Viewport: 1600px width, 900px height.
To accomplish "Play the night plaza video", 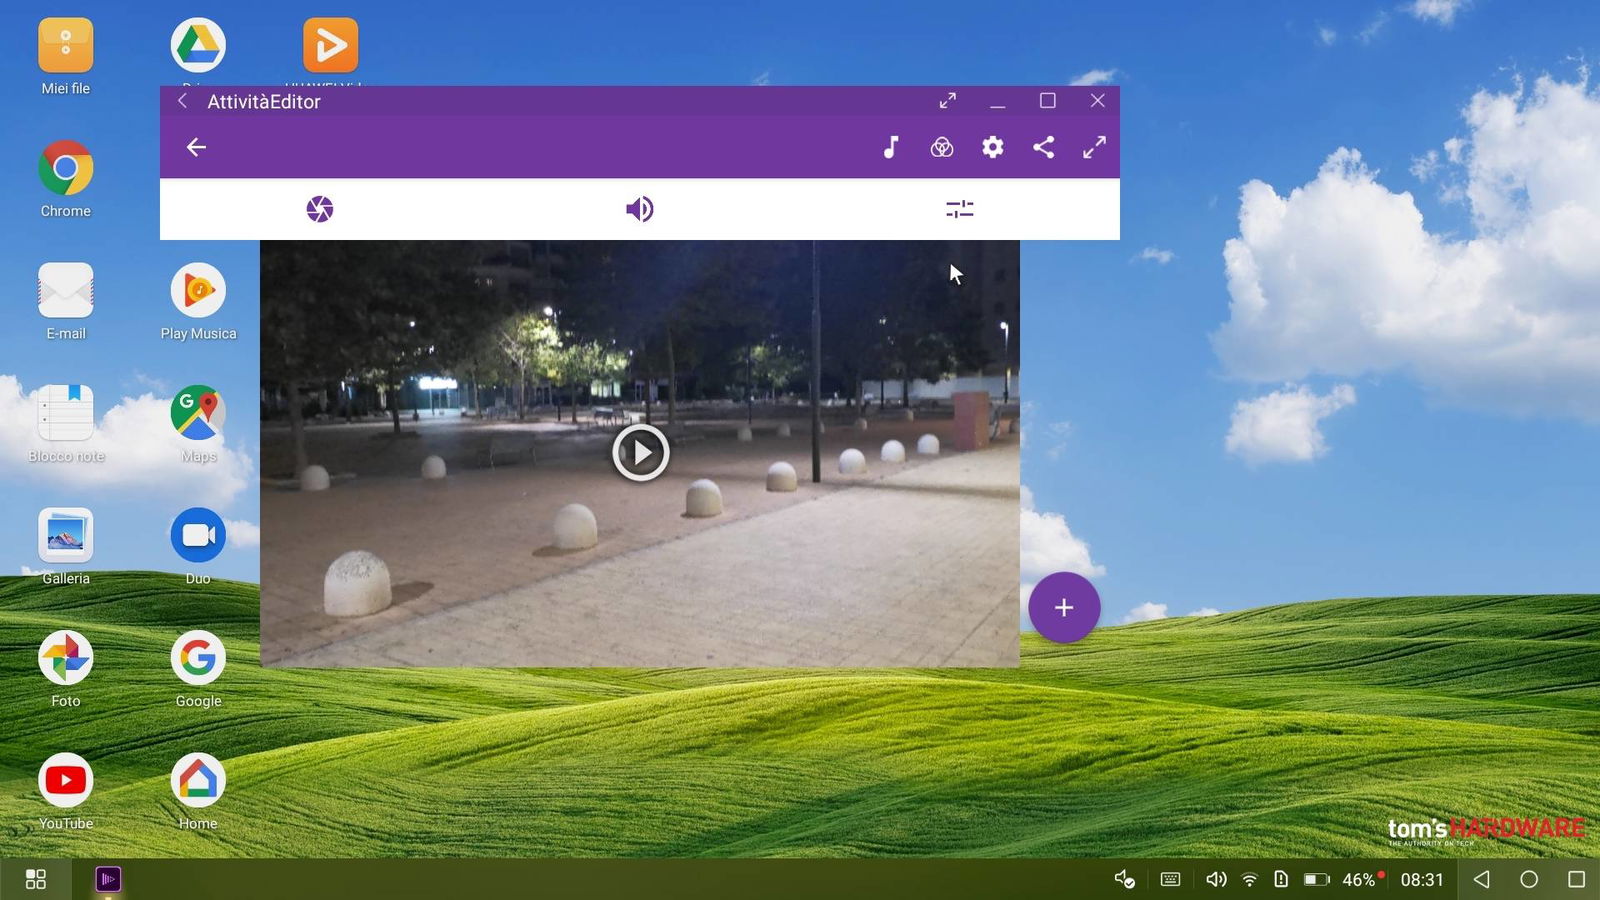I will tap(640, 453).
